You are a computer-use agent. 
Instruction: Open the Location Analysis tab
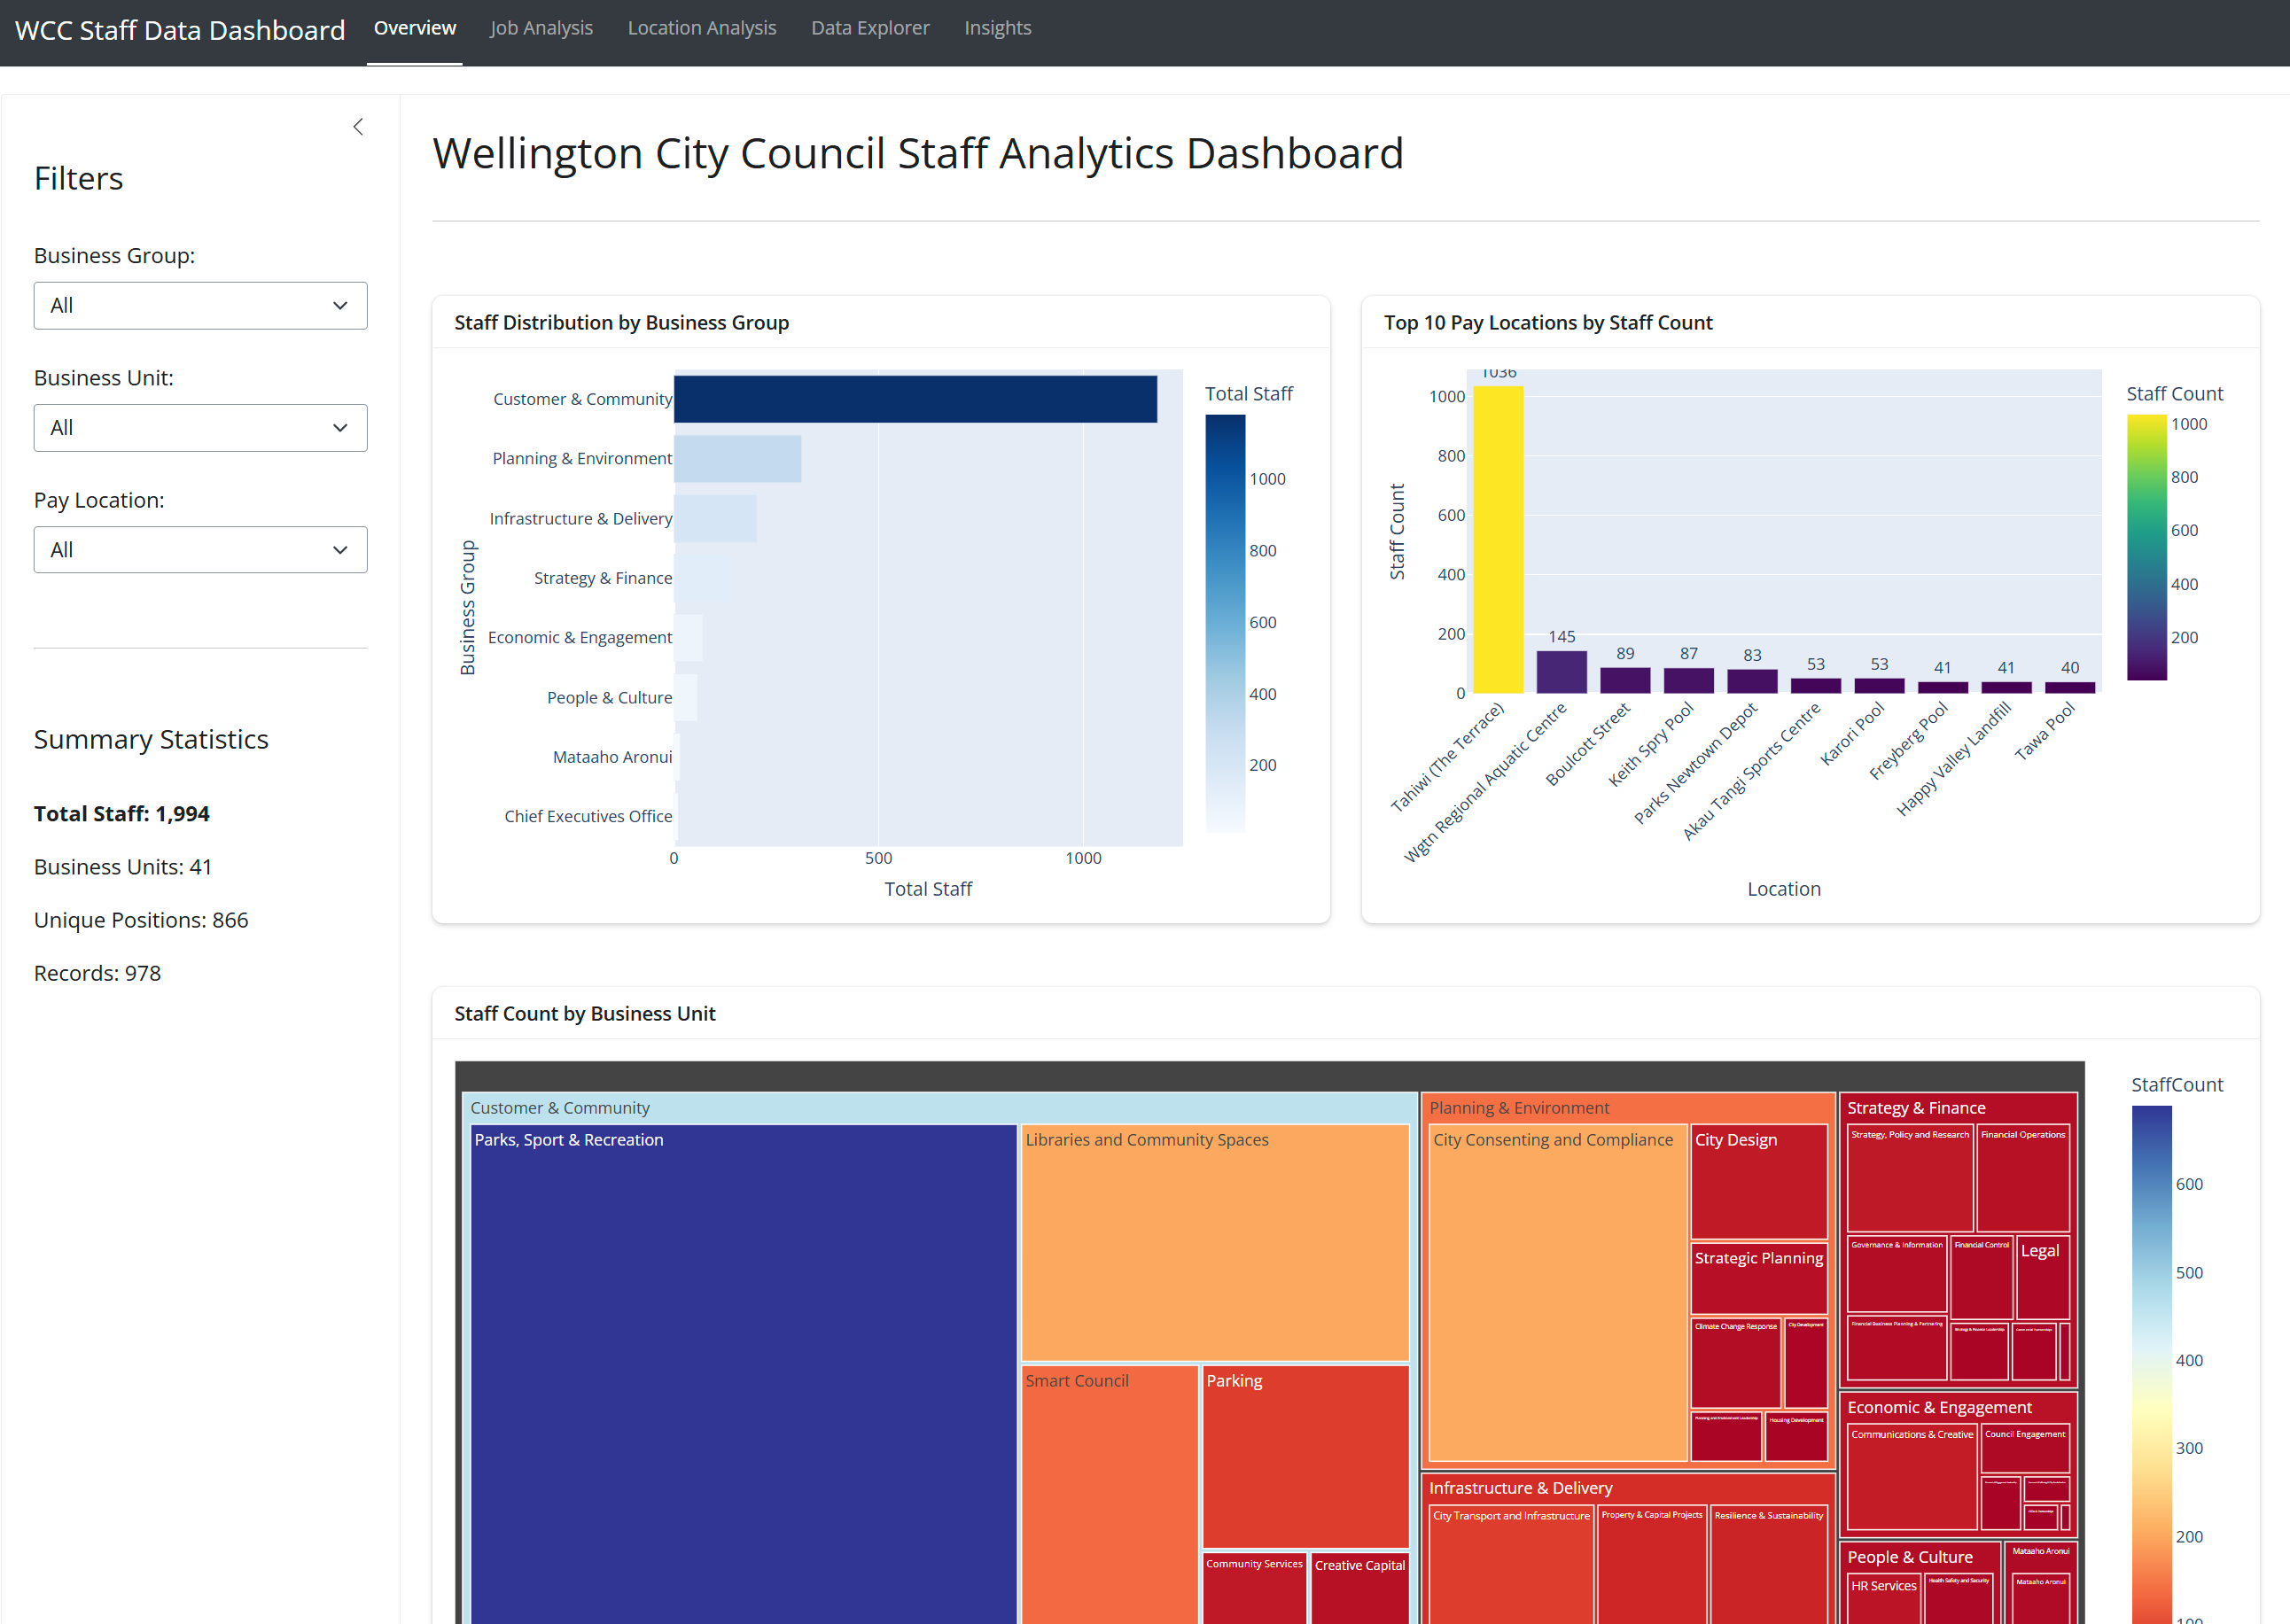[x=701, y=27]
